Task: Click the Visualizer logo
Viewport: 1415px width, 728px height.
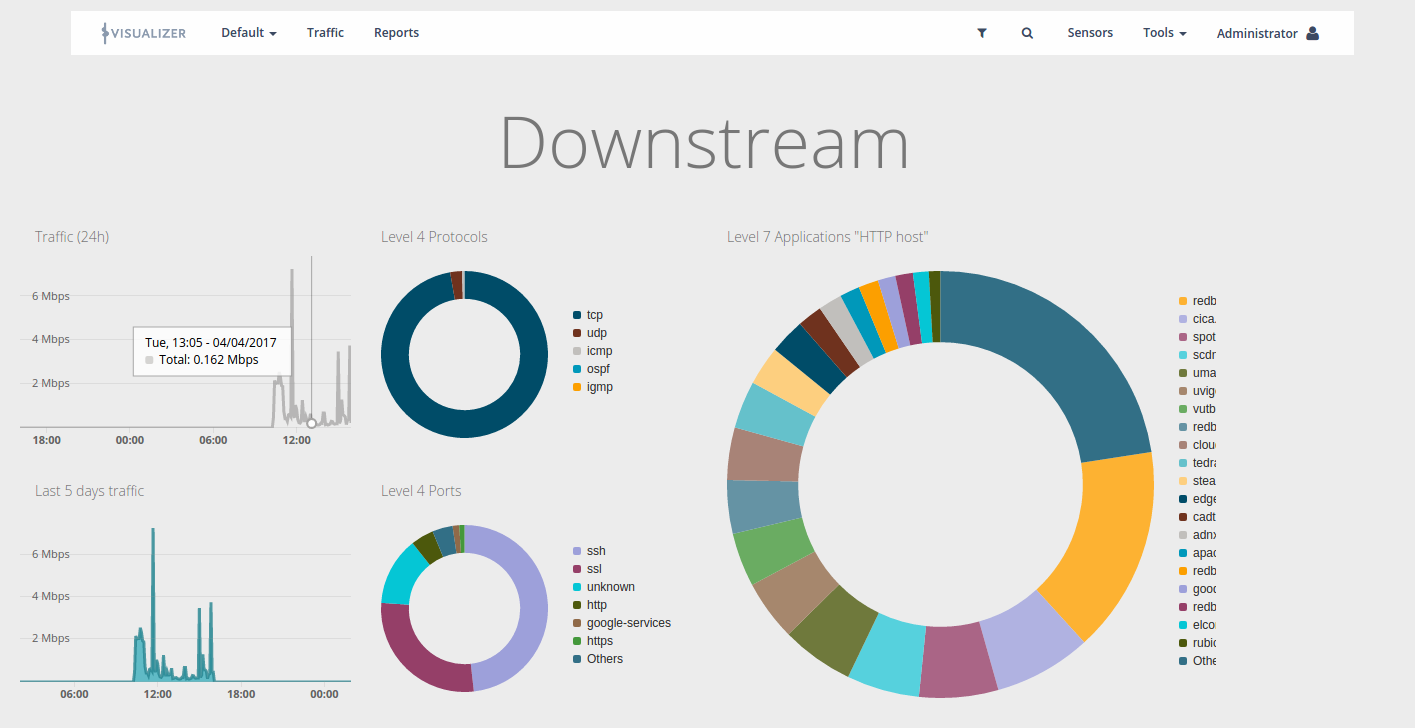Action: click(x=143, y=33)
